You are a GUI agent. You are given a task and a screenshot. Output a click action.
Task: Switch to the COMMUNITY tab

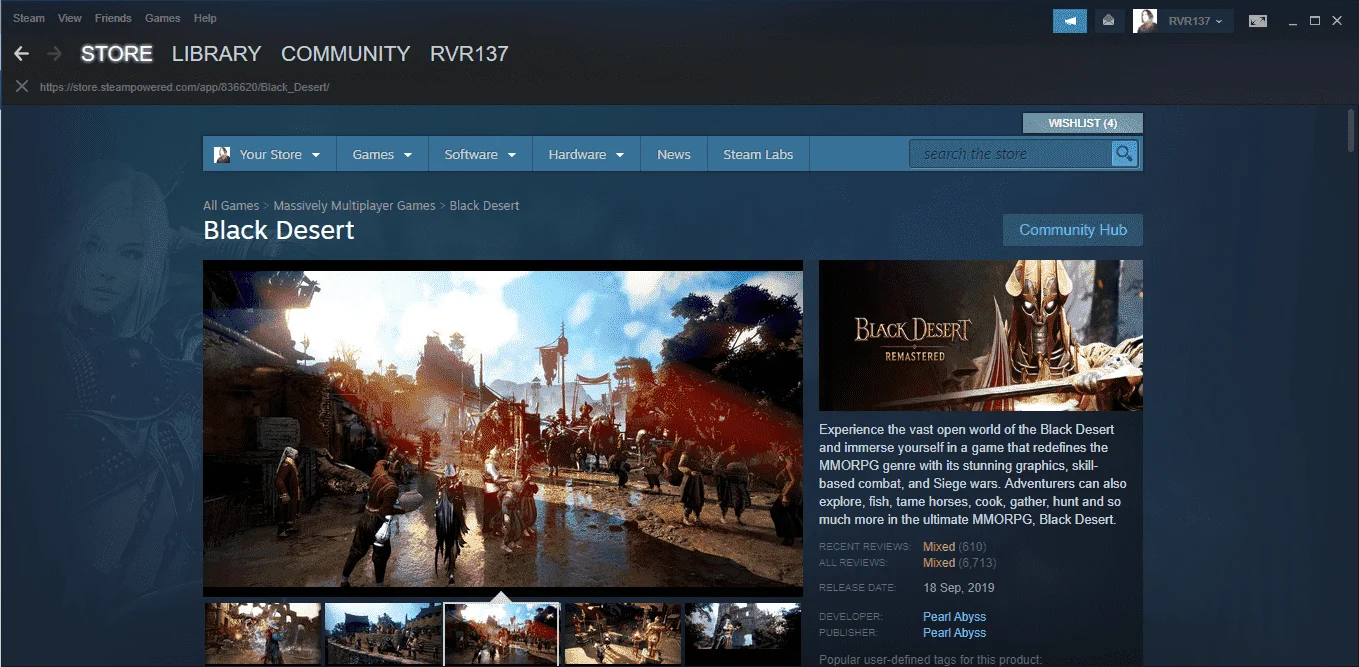(x=346, y=54)
